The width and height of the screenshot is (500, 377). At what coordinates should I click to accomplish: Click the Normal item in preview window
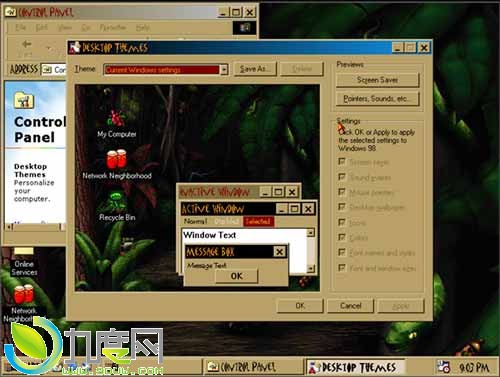coord(195,221)
